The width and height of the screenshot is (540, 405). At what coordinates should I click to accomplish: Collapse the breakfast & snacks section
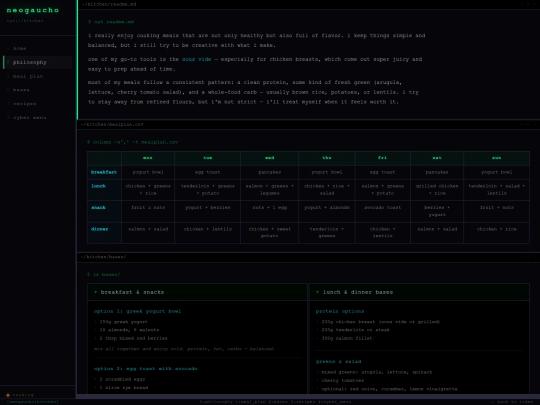coord(197,292)
